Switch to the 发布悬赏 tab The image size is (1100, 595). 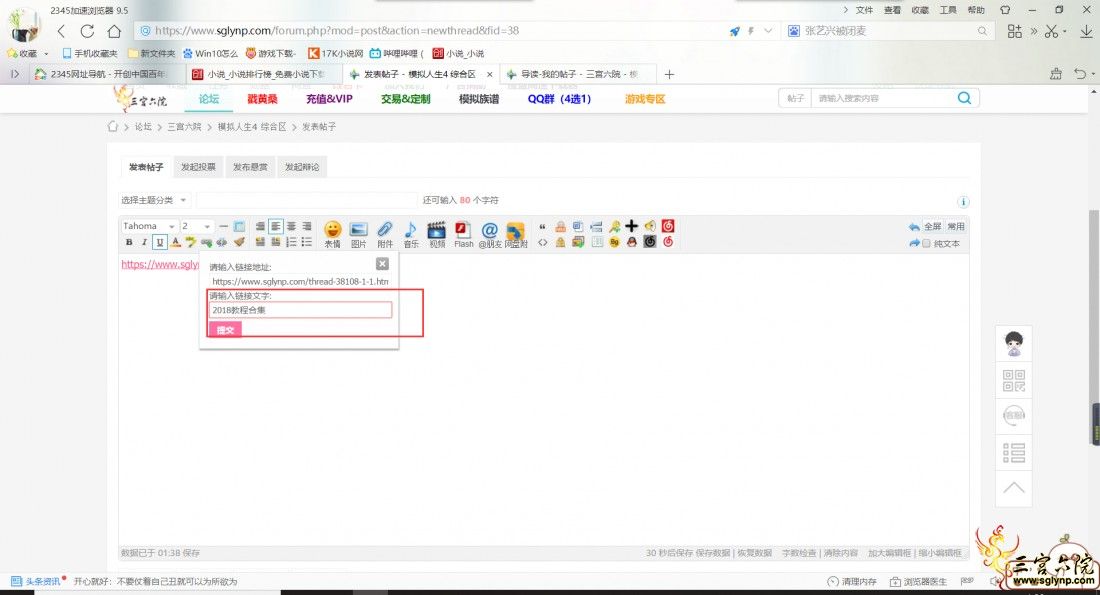point(250,167)
